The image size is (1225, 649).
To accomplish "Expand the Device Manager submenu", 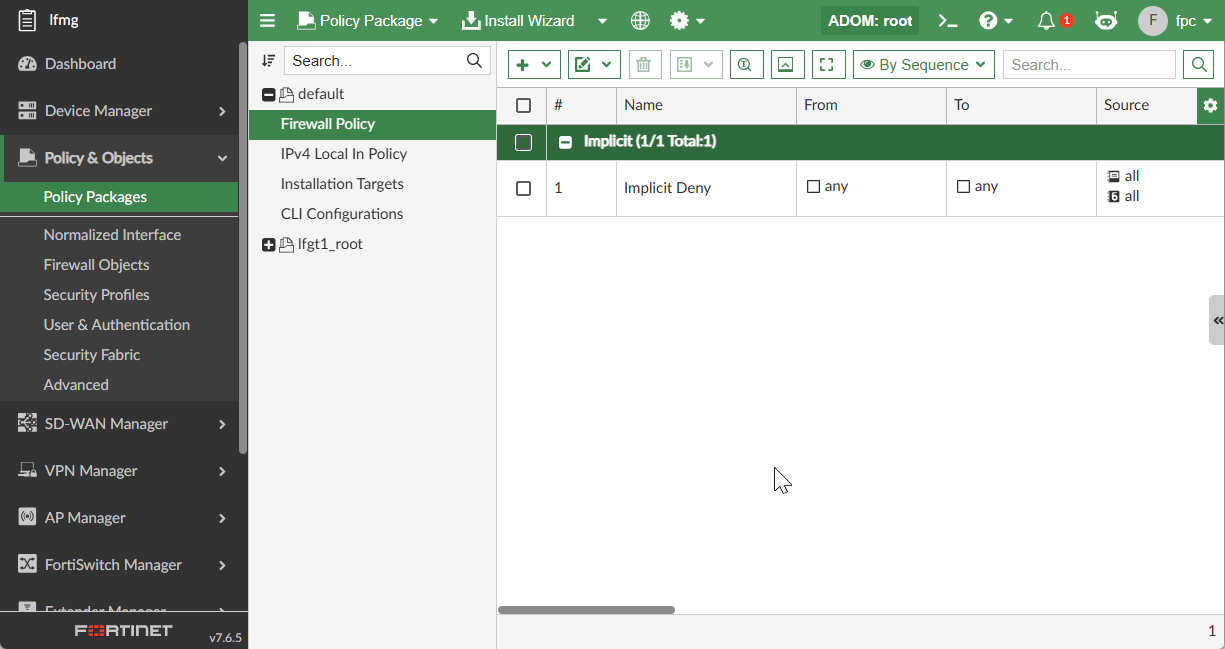I will coord(222,111).
